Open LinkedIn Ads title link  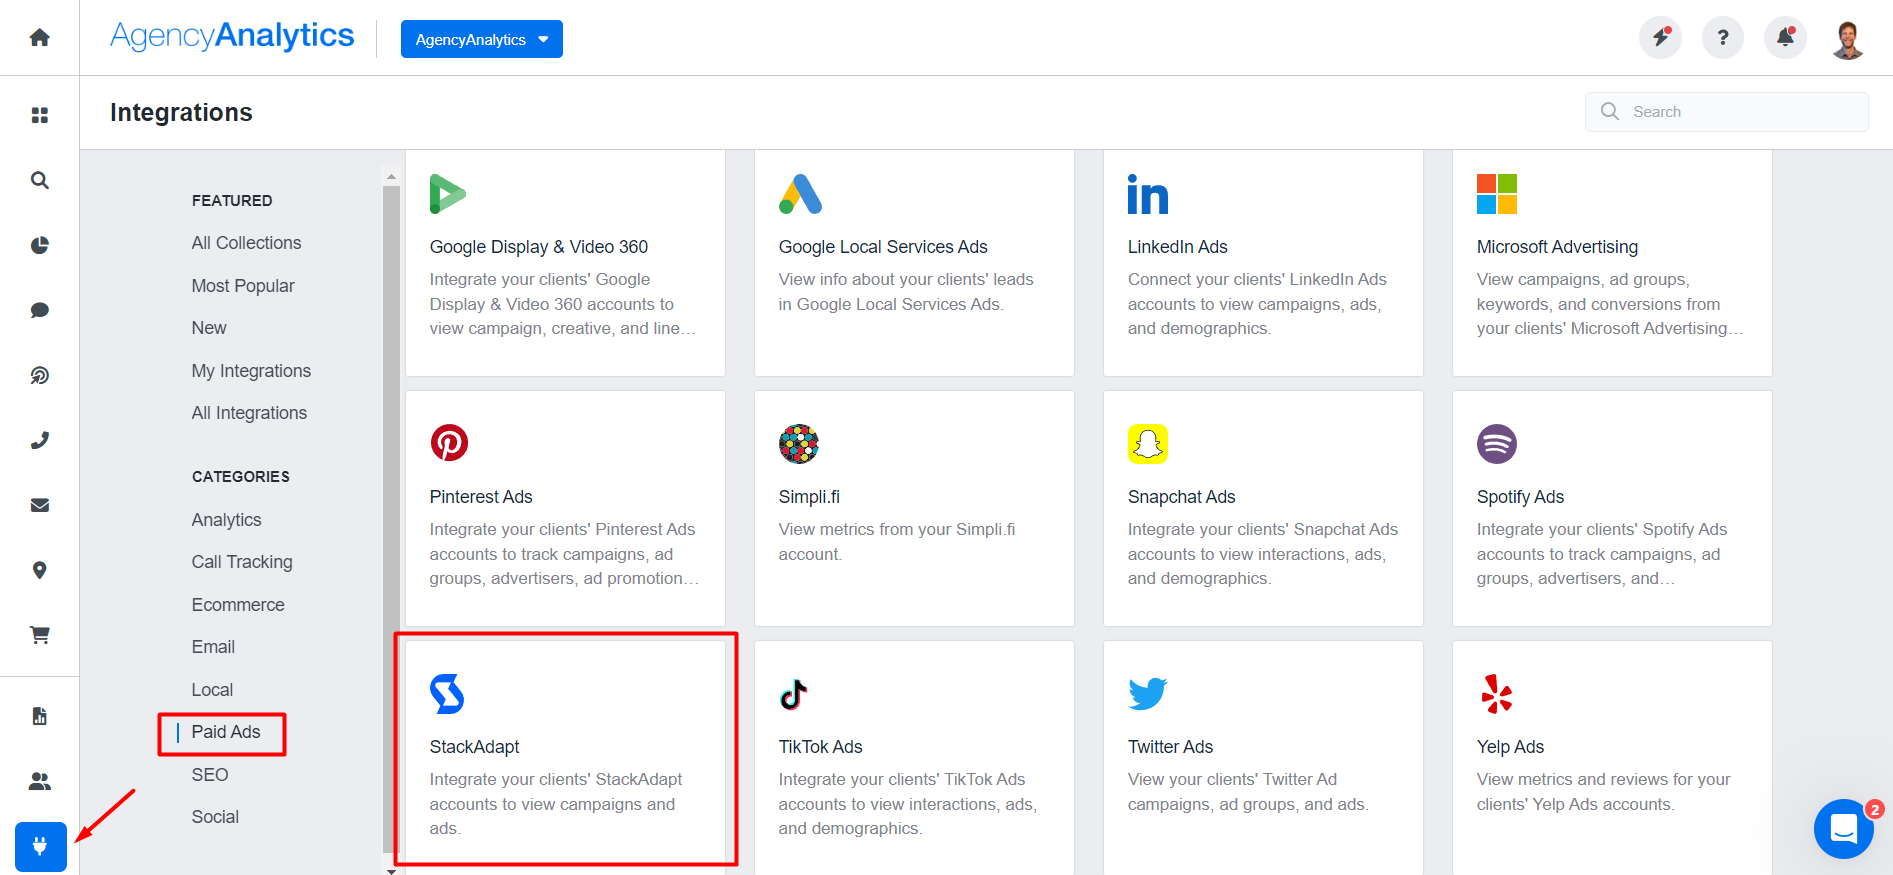(x=1177, y=247)
